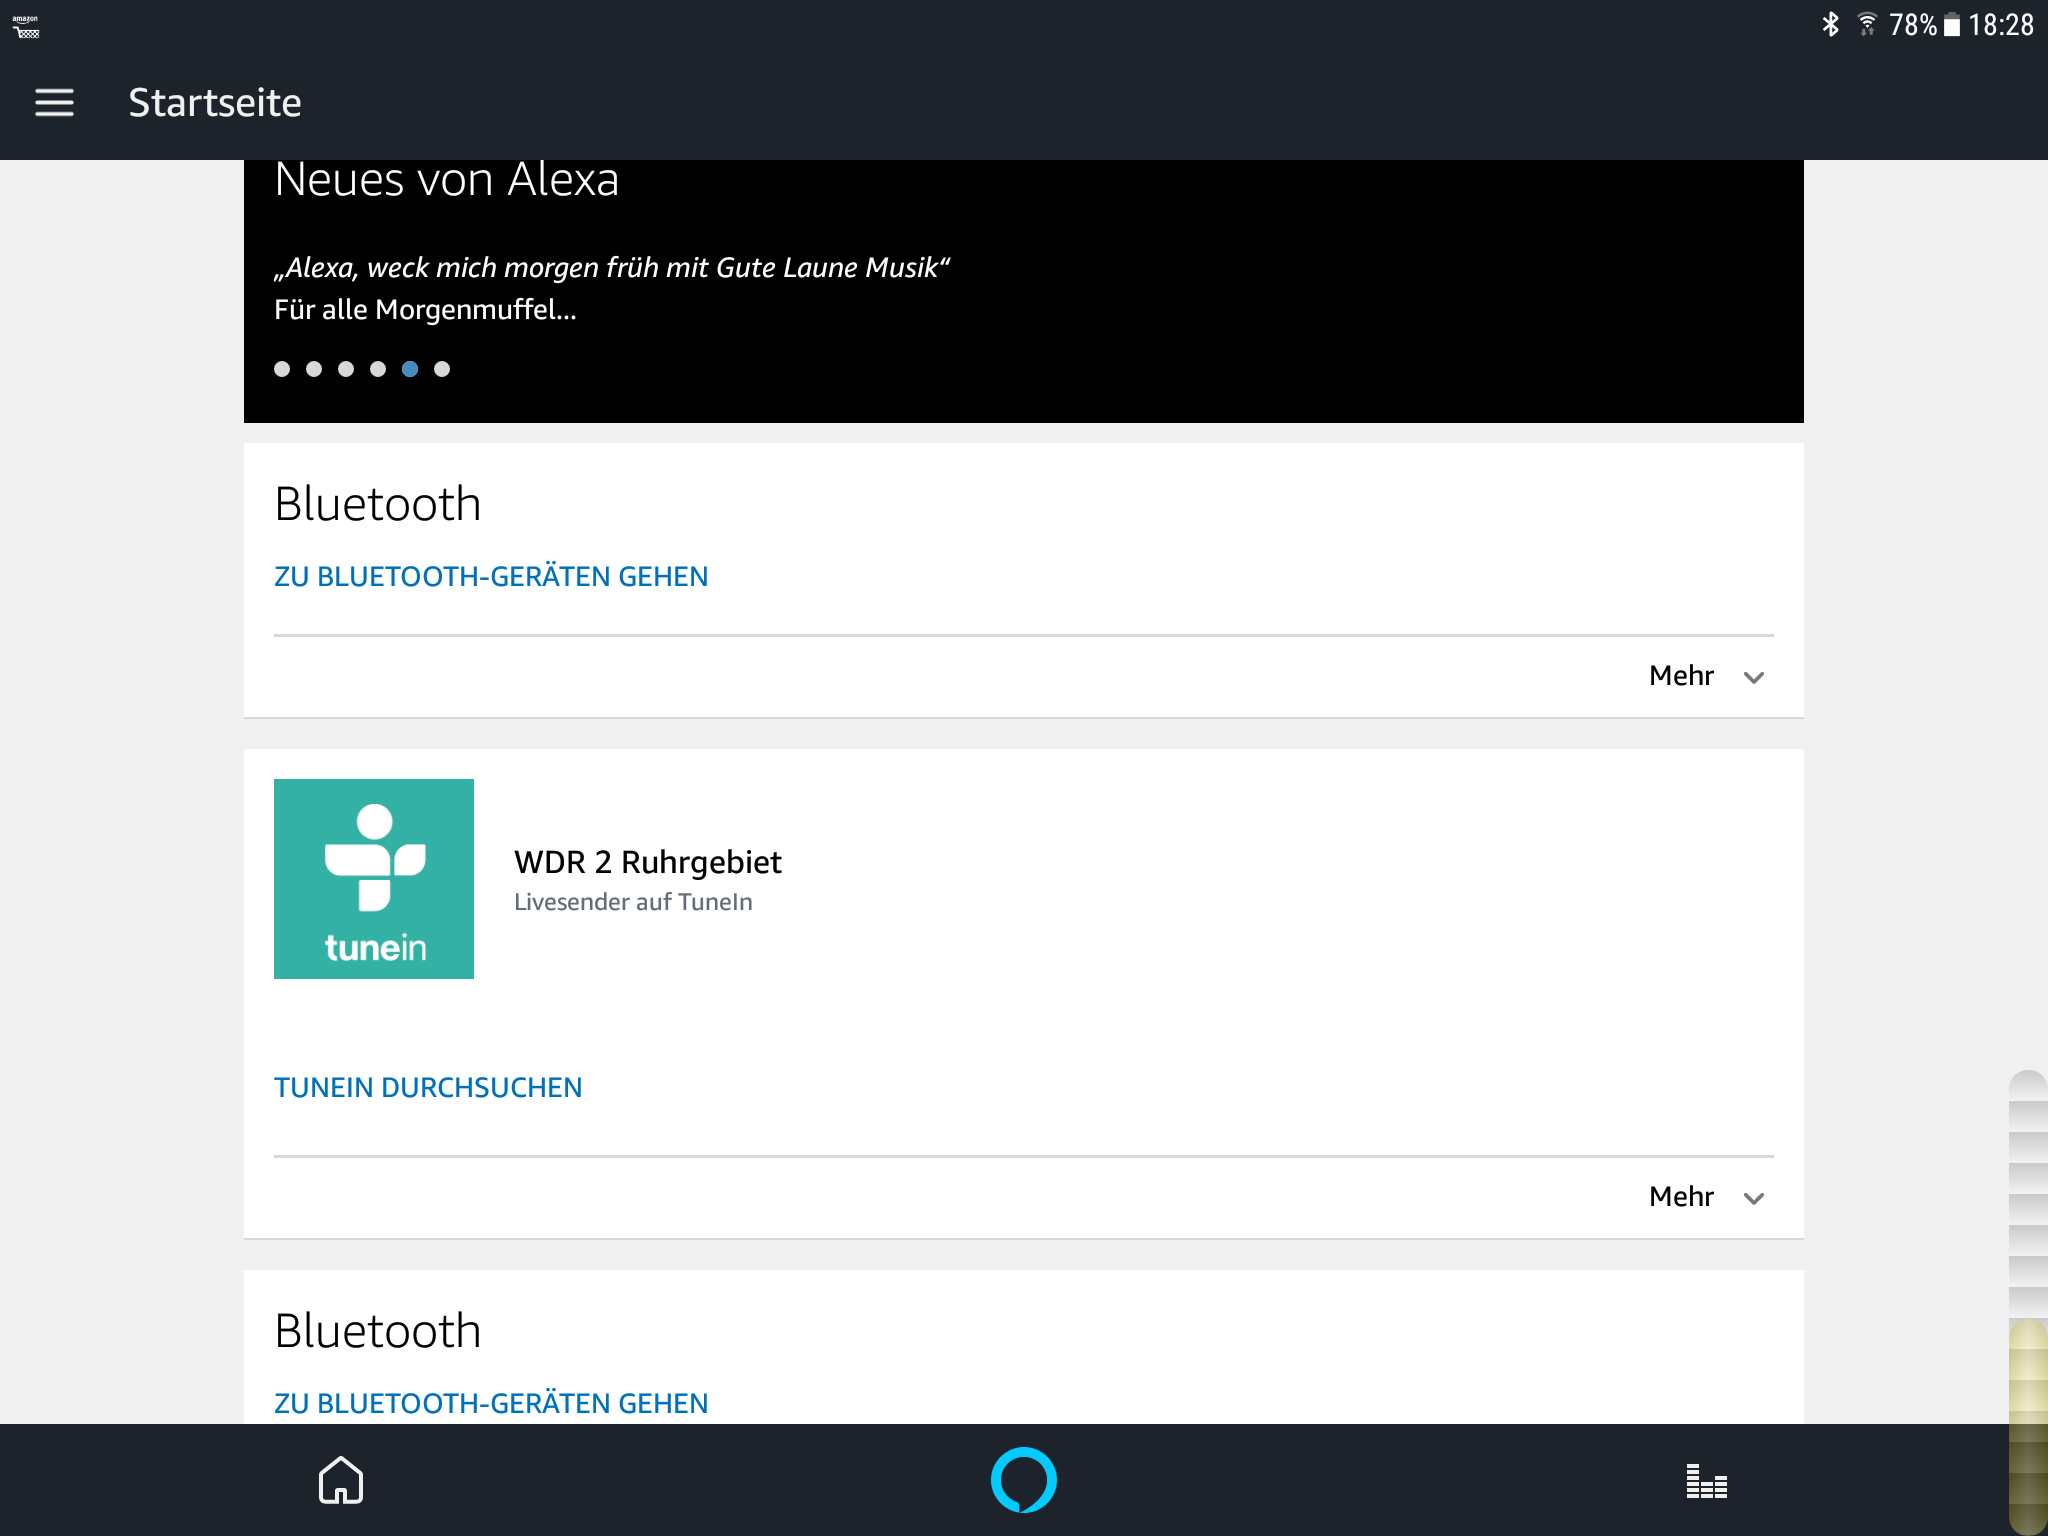The image size is (2048, 1536).
Task: Activate the Alexa voice ring button
Action: pos(1023,1480)
